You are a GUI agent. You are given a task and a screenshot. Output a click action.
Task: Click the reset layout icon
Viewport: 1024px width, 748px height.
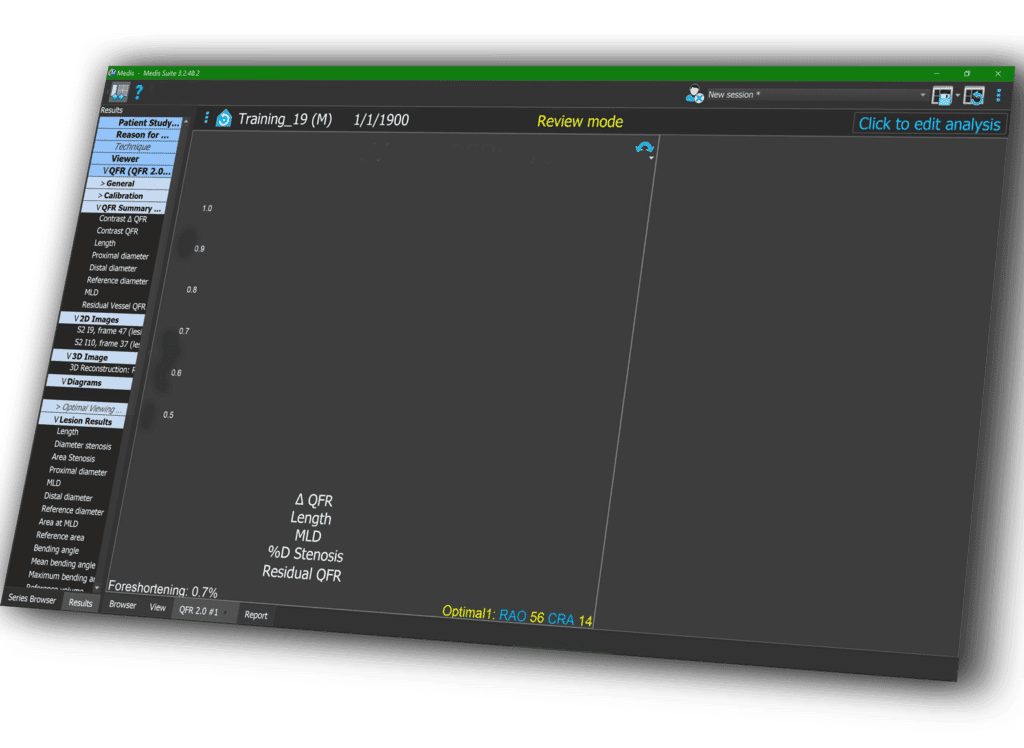click(974, 96)
